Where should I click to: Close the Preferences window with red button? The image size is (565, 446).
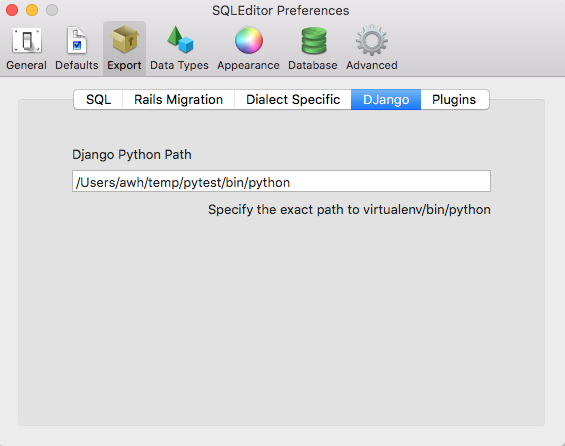click(12, 10)
